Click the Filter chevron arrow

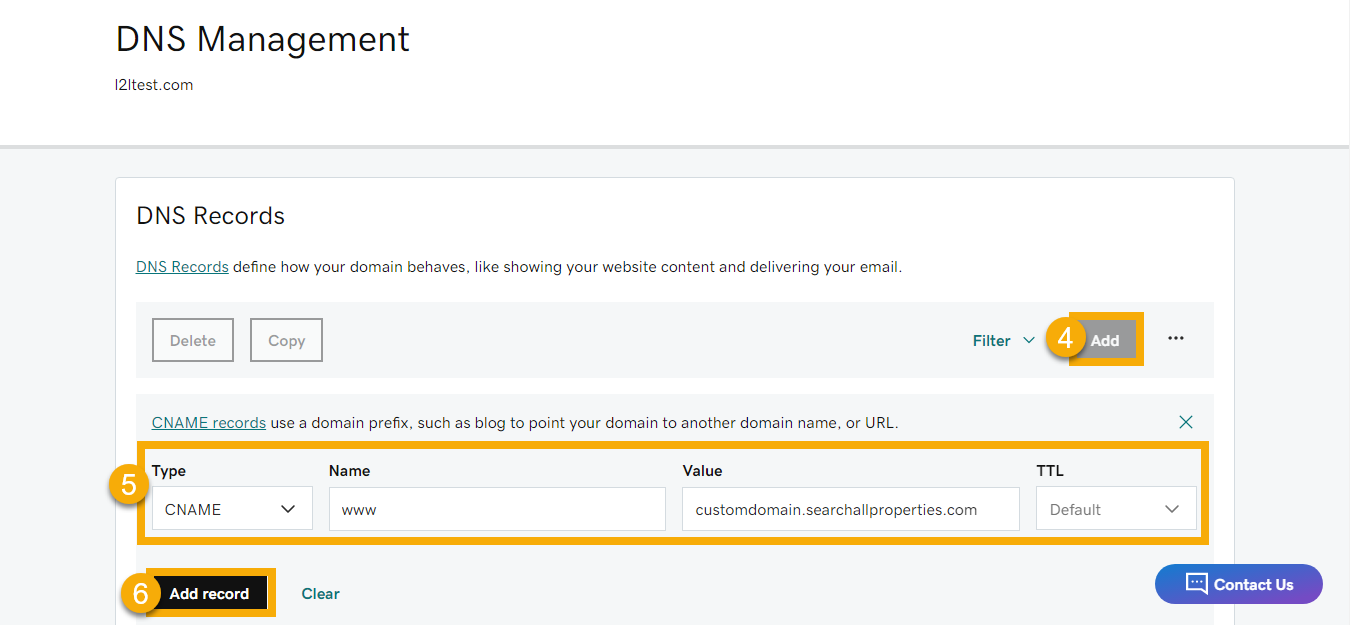(1030, 340)
